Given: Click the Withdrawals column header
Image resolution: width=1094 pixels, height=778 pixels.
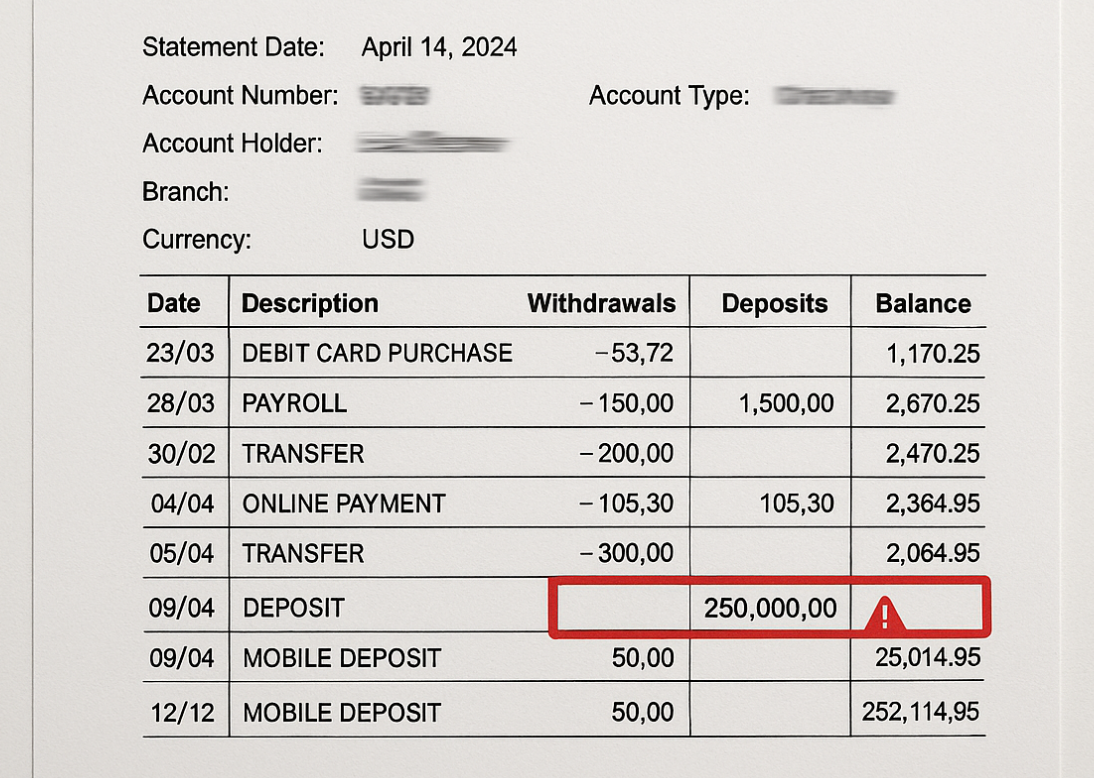Looking at the screenshot, I should tap(601, 303).
